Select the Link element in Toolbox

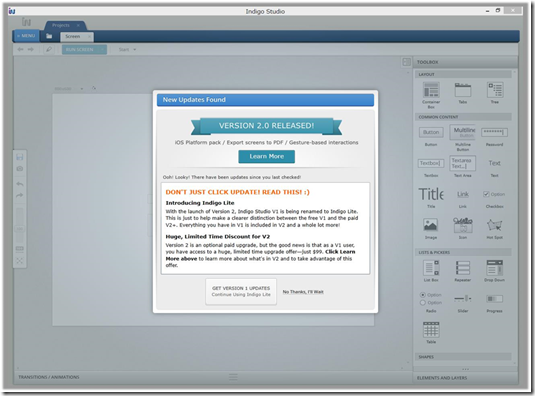click(463, 199)
